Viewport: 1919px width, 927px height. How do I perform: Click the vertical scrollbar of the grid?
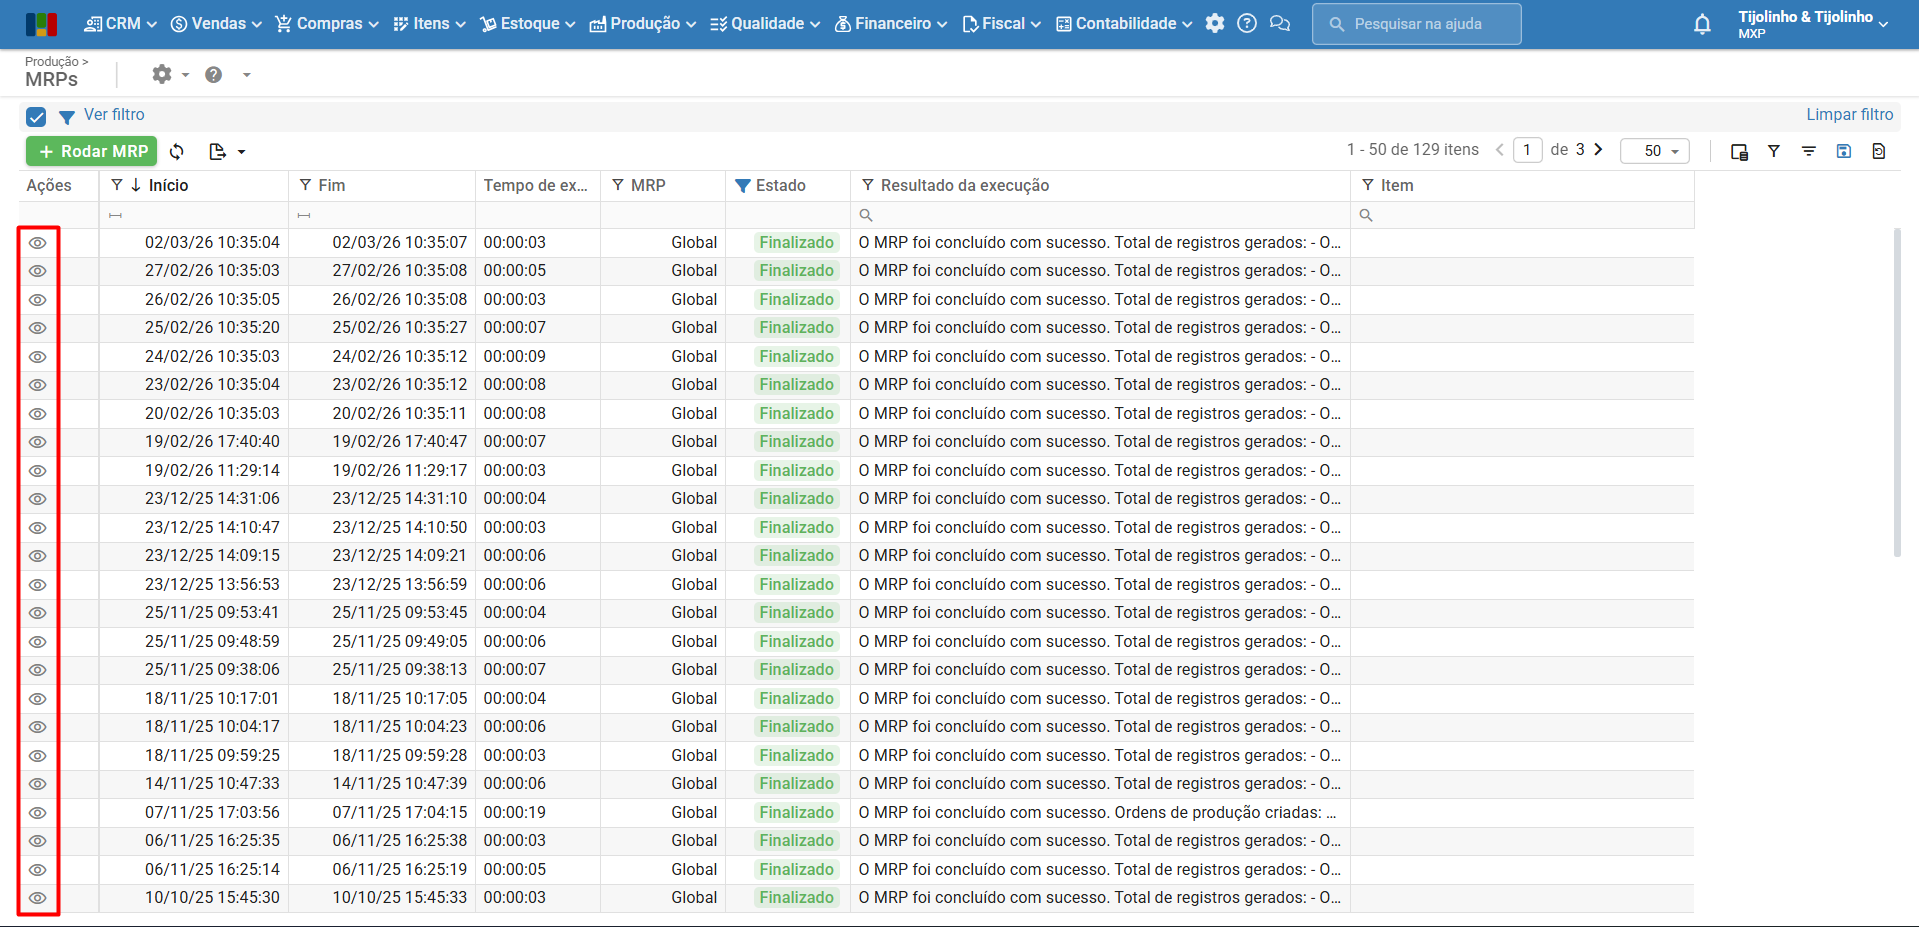(1897, 390)
